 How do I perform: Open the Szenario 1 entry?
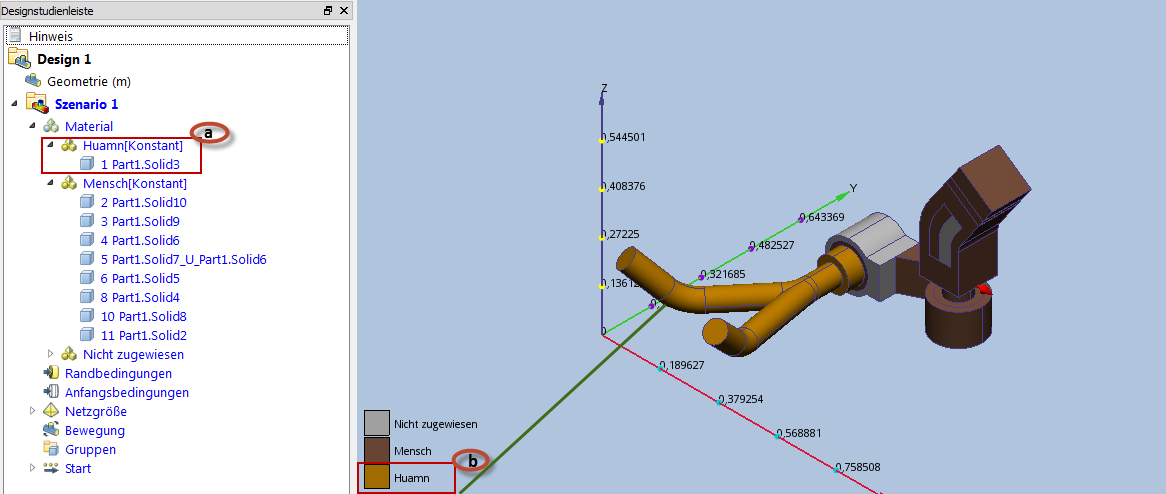(86, 104)
